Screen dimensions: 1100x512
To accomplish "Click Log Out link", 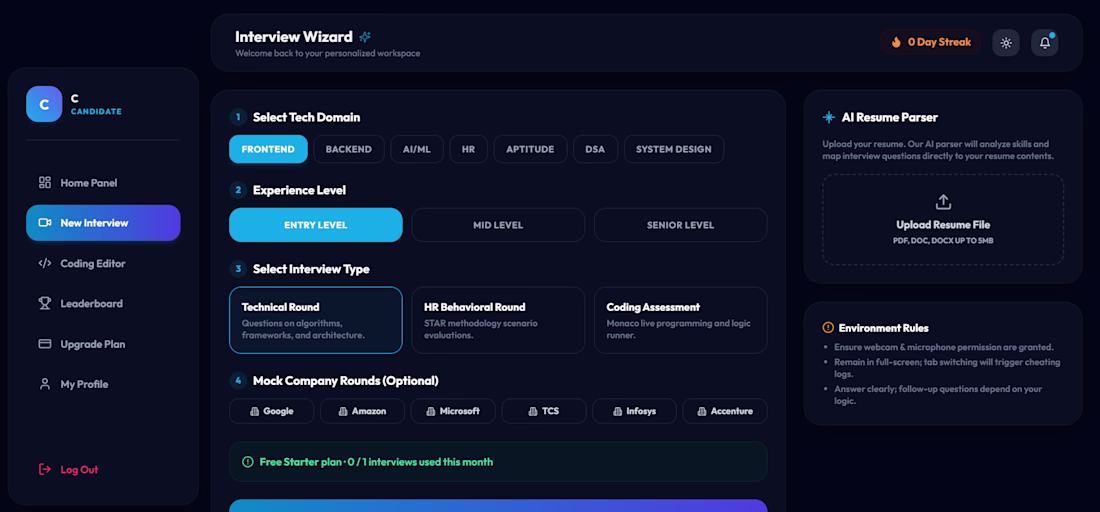I will [79, 470].
